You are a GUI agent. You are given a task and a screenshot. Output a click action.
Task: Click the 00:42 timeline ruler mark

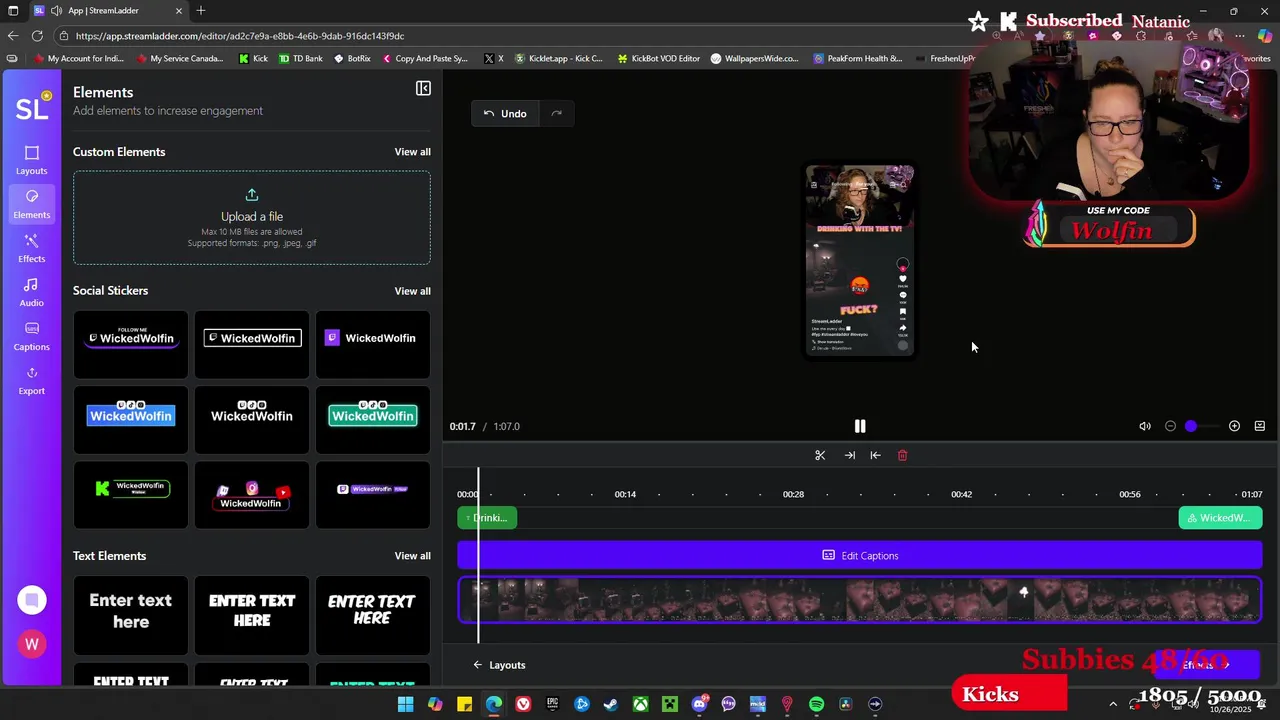click(961, 494)
